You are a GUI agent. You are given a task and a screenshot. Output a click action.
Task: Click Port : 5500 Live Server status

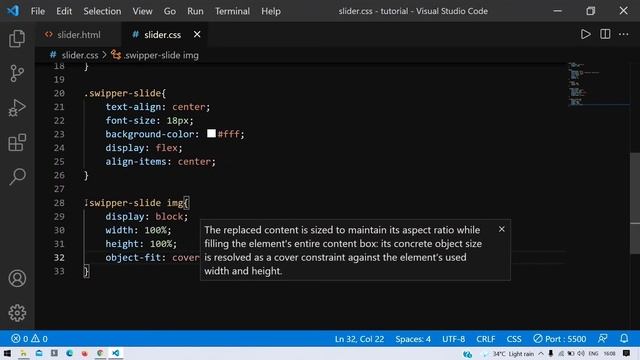560,339
